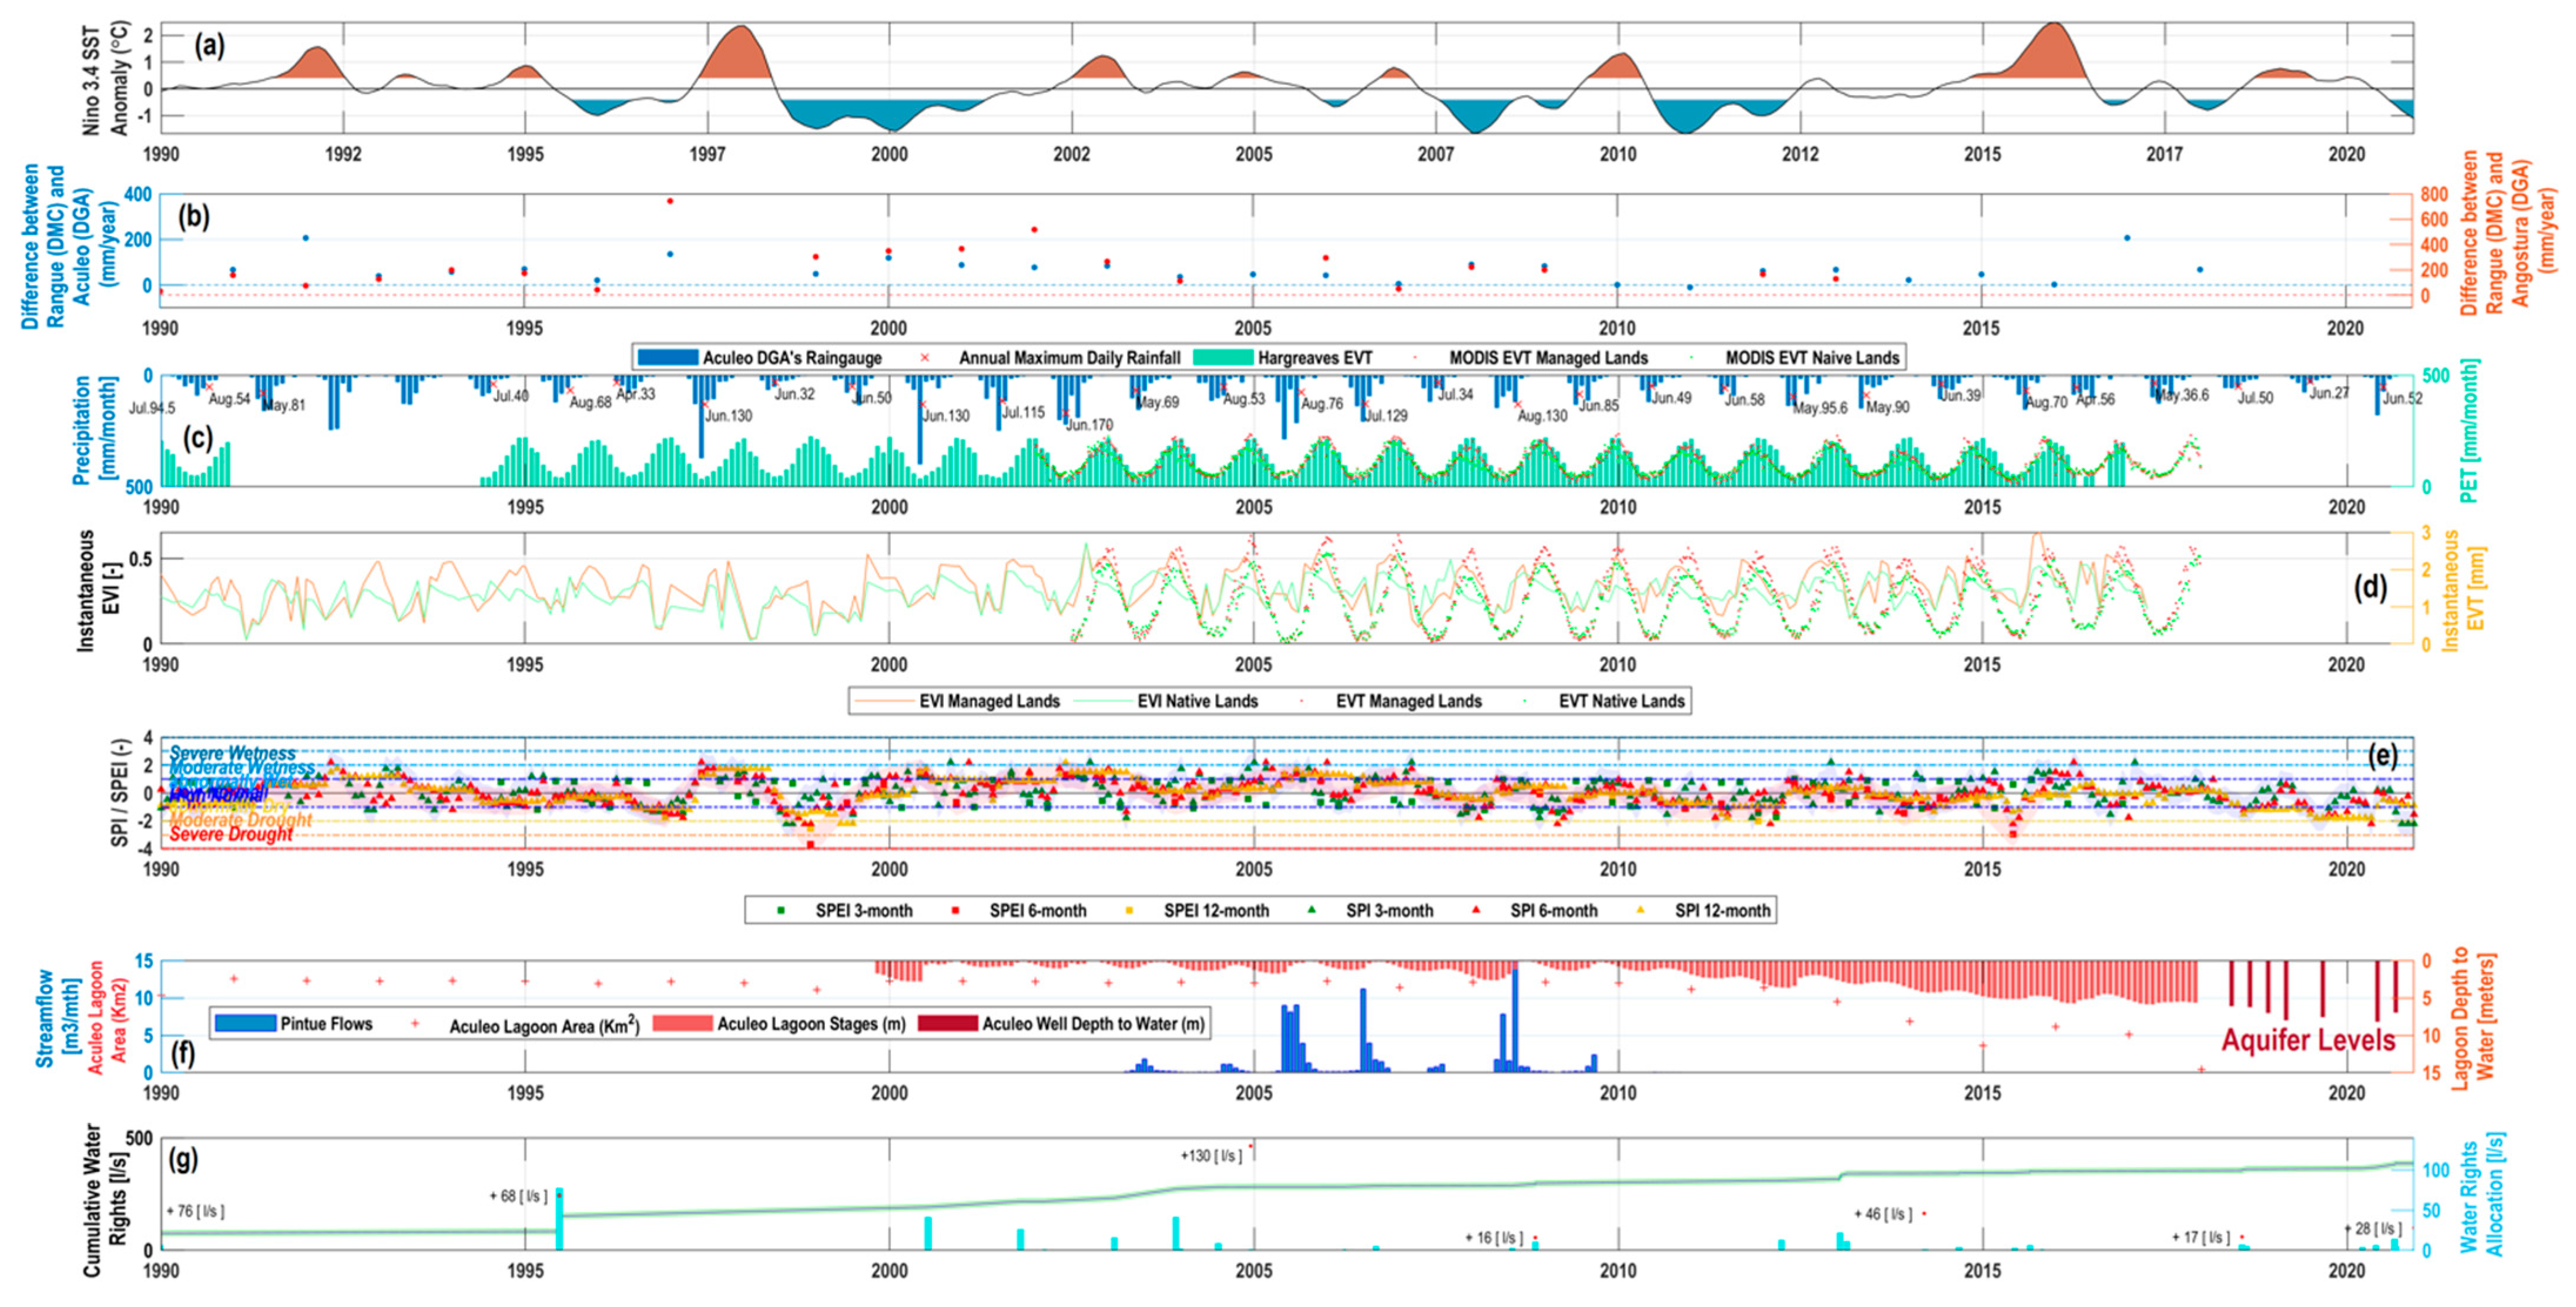The image size is (2576, 1307).
Task: Click the red Aquifer Levels annotation text
Action: click(x=2308, y=1040)
